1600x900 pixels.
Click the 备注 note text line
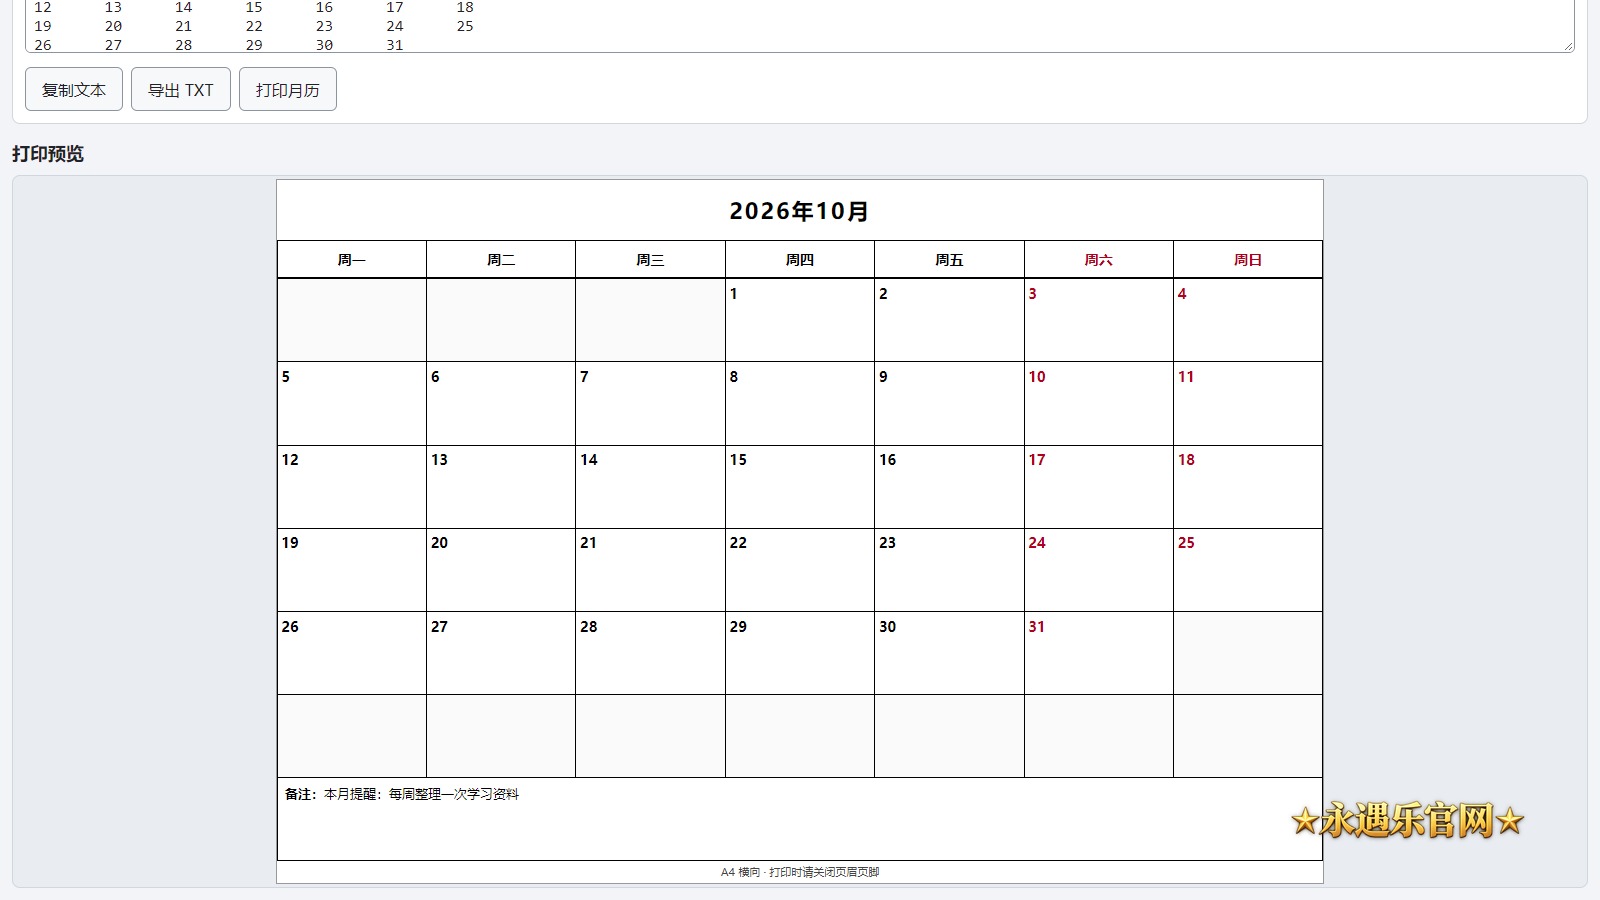(x=402, y=794)
